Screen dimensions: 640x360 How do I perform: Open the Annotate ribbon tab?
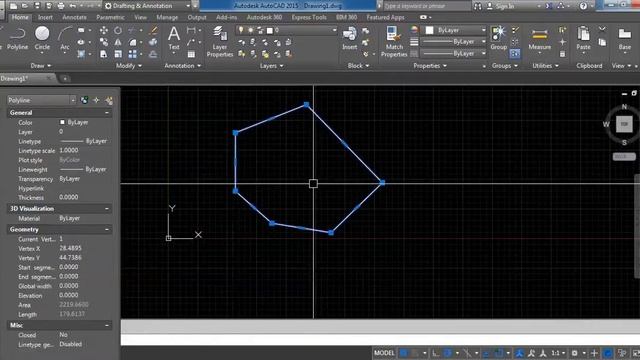coord(74,18)
